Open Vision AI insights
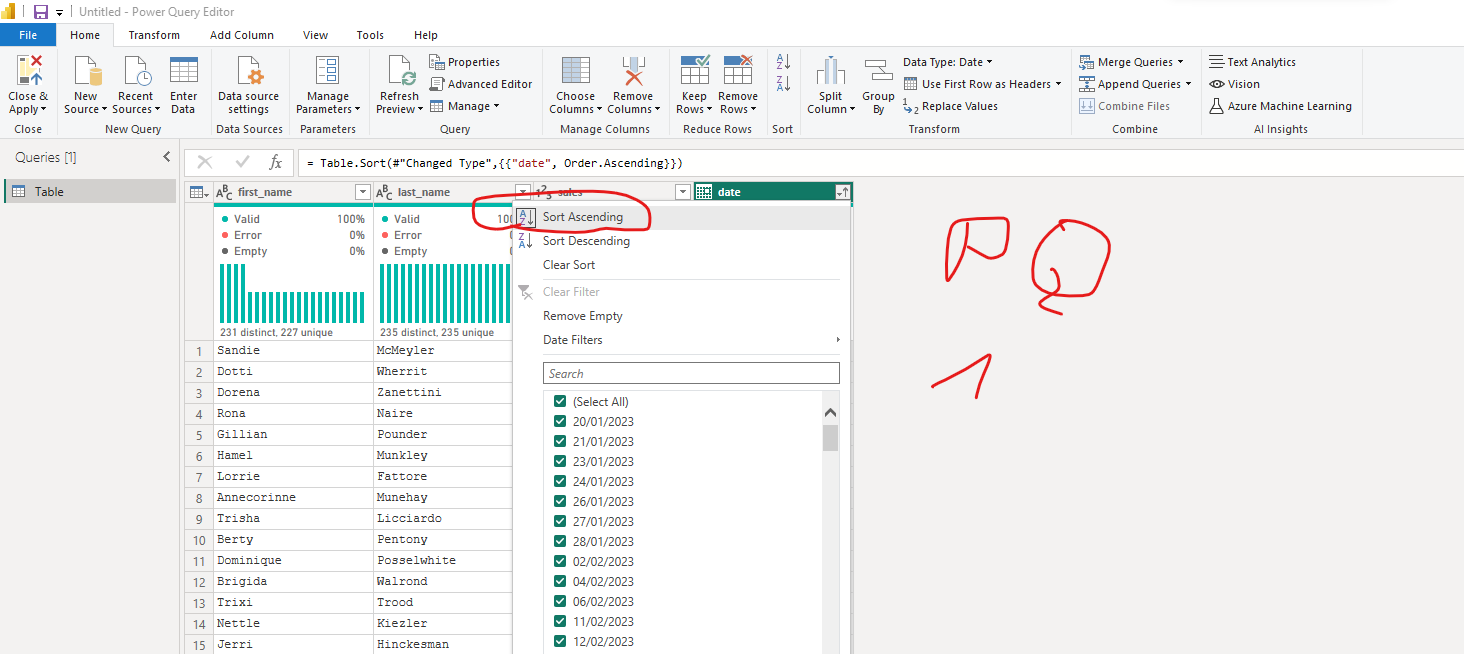 click(1234, 84)
